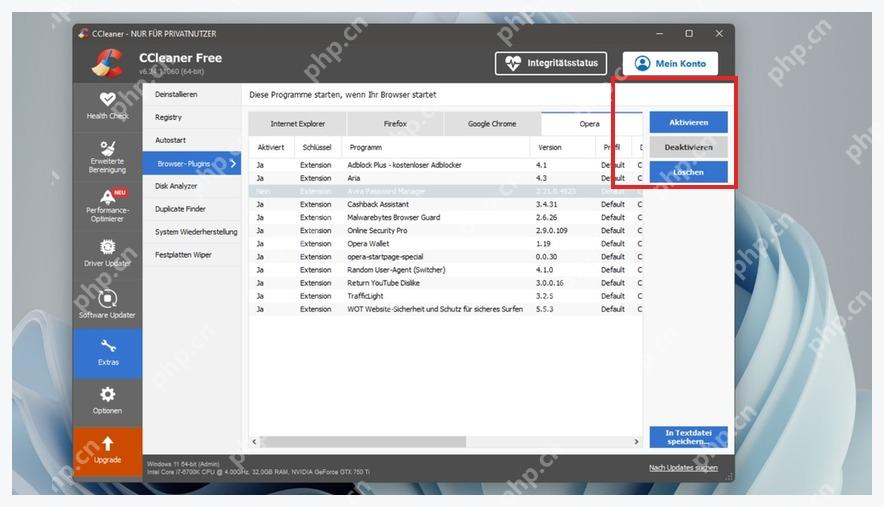Screen dimensions: 884x507
Task: Sort by the Version column header
Action: click(x=563, y=147)
